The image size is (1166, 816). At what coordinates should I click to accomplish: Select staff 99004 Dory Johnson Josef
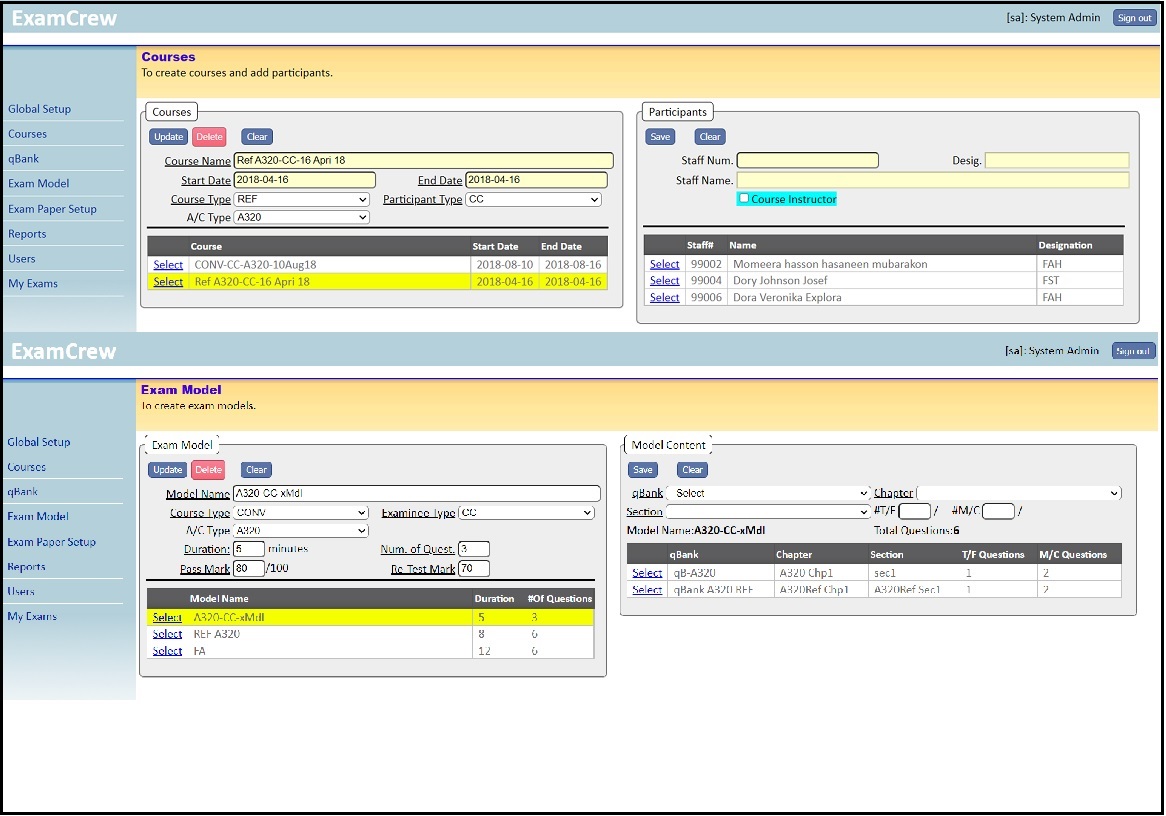pyautogui.click(x=664, y=281)
